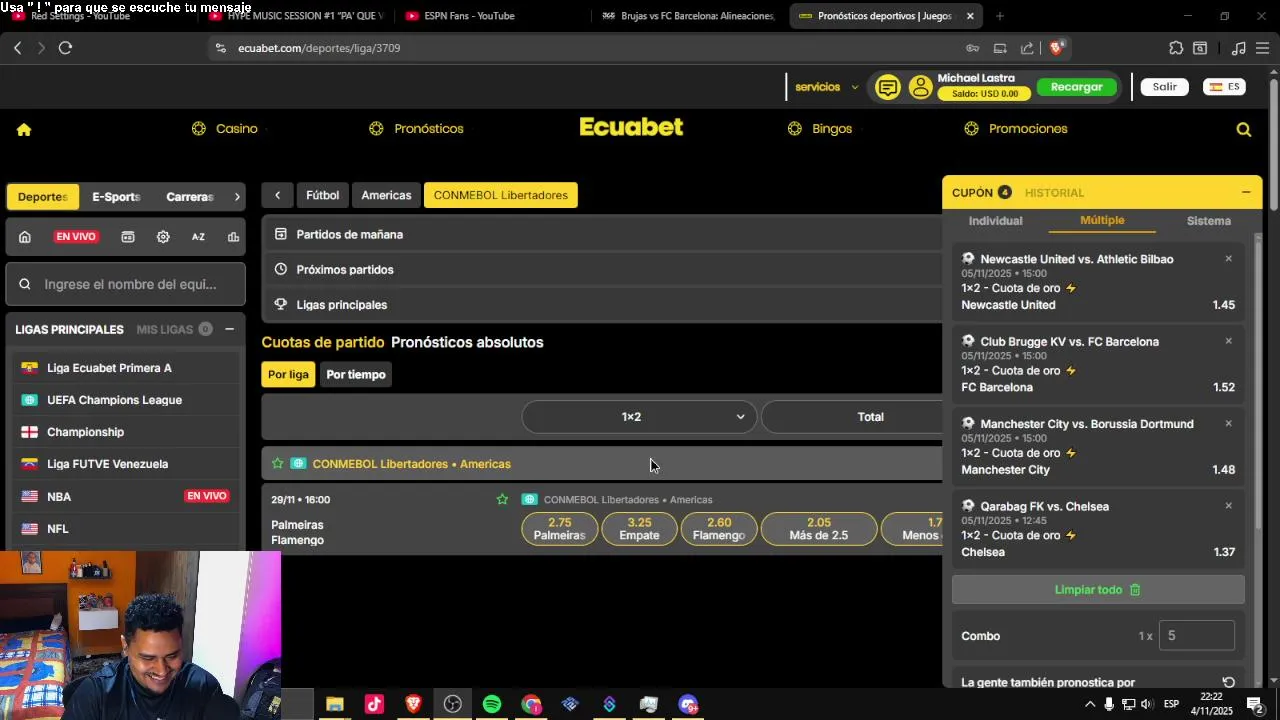This screenshot has width=1280, height=720.
Task: Show hidden system tray icons
Action: coord(1090,704)
